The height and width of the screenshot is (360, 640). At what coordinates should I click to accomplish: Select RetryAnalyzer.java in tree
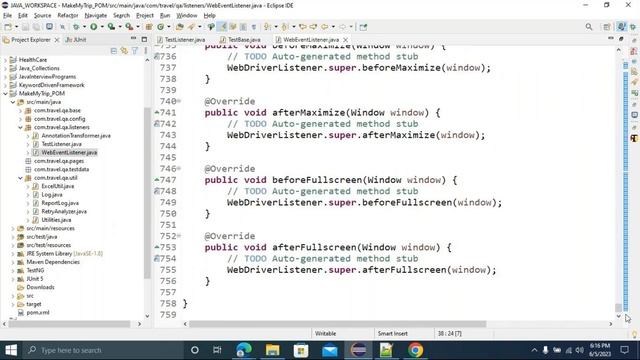[64, 211]
